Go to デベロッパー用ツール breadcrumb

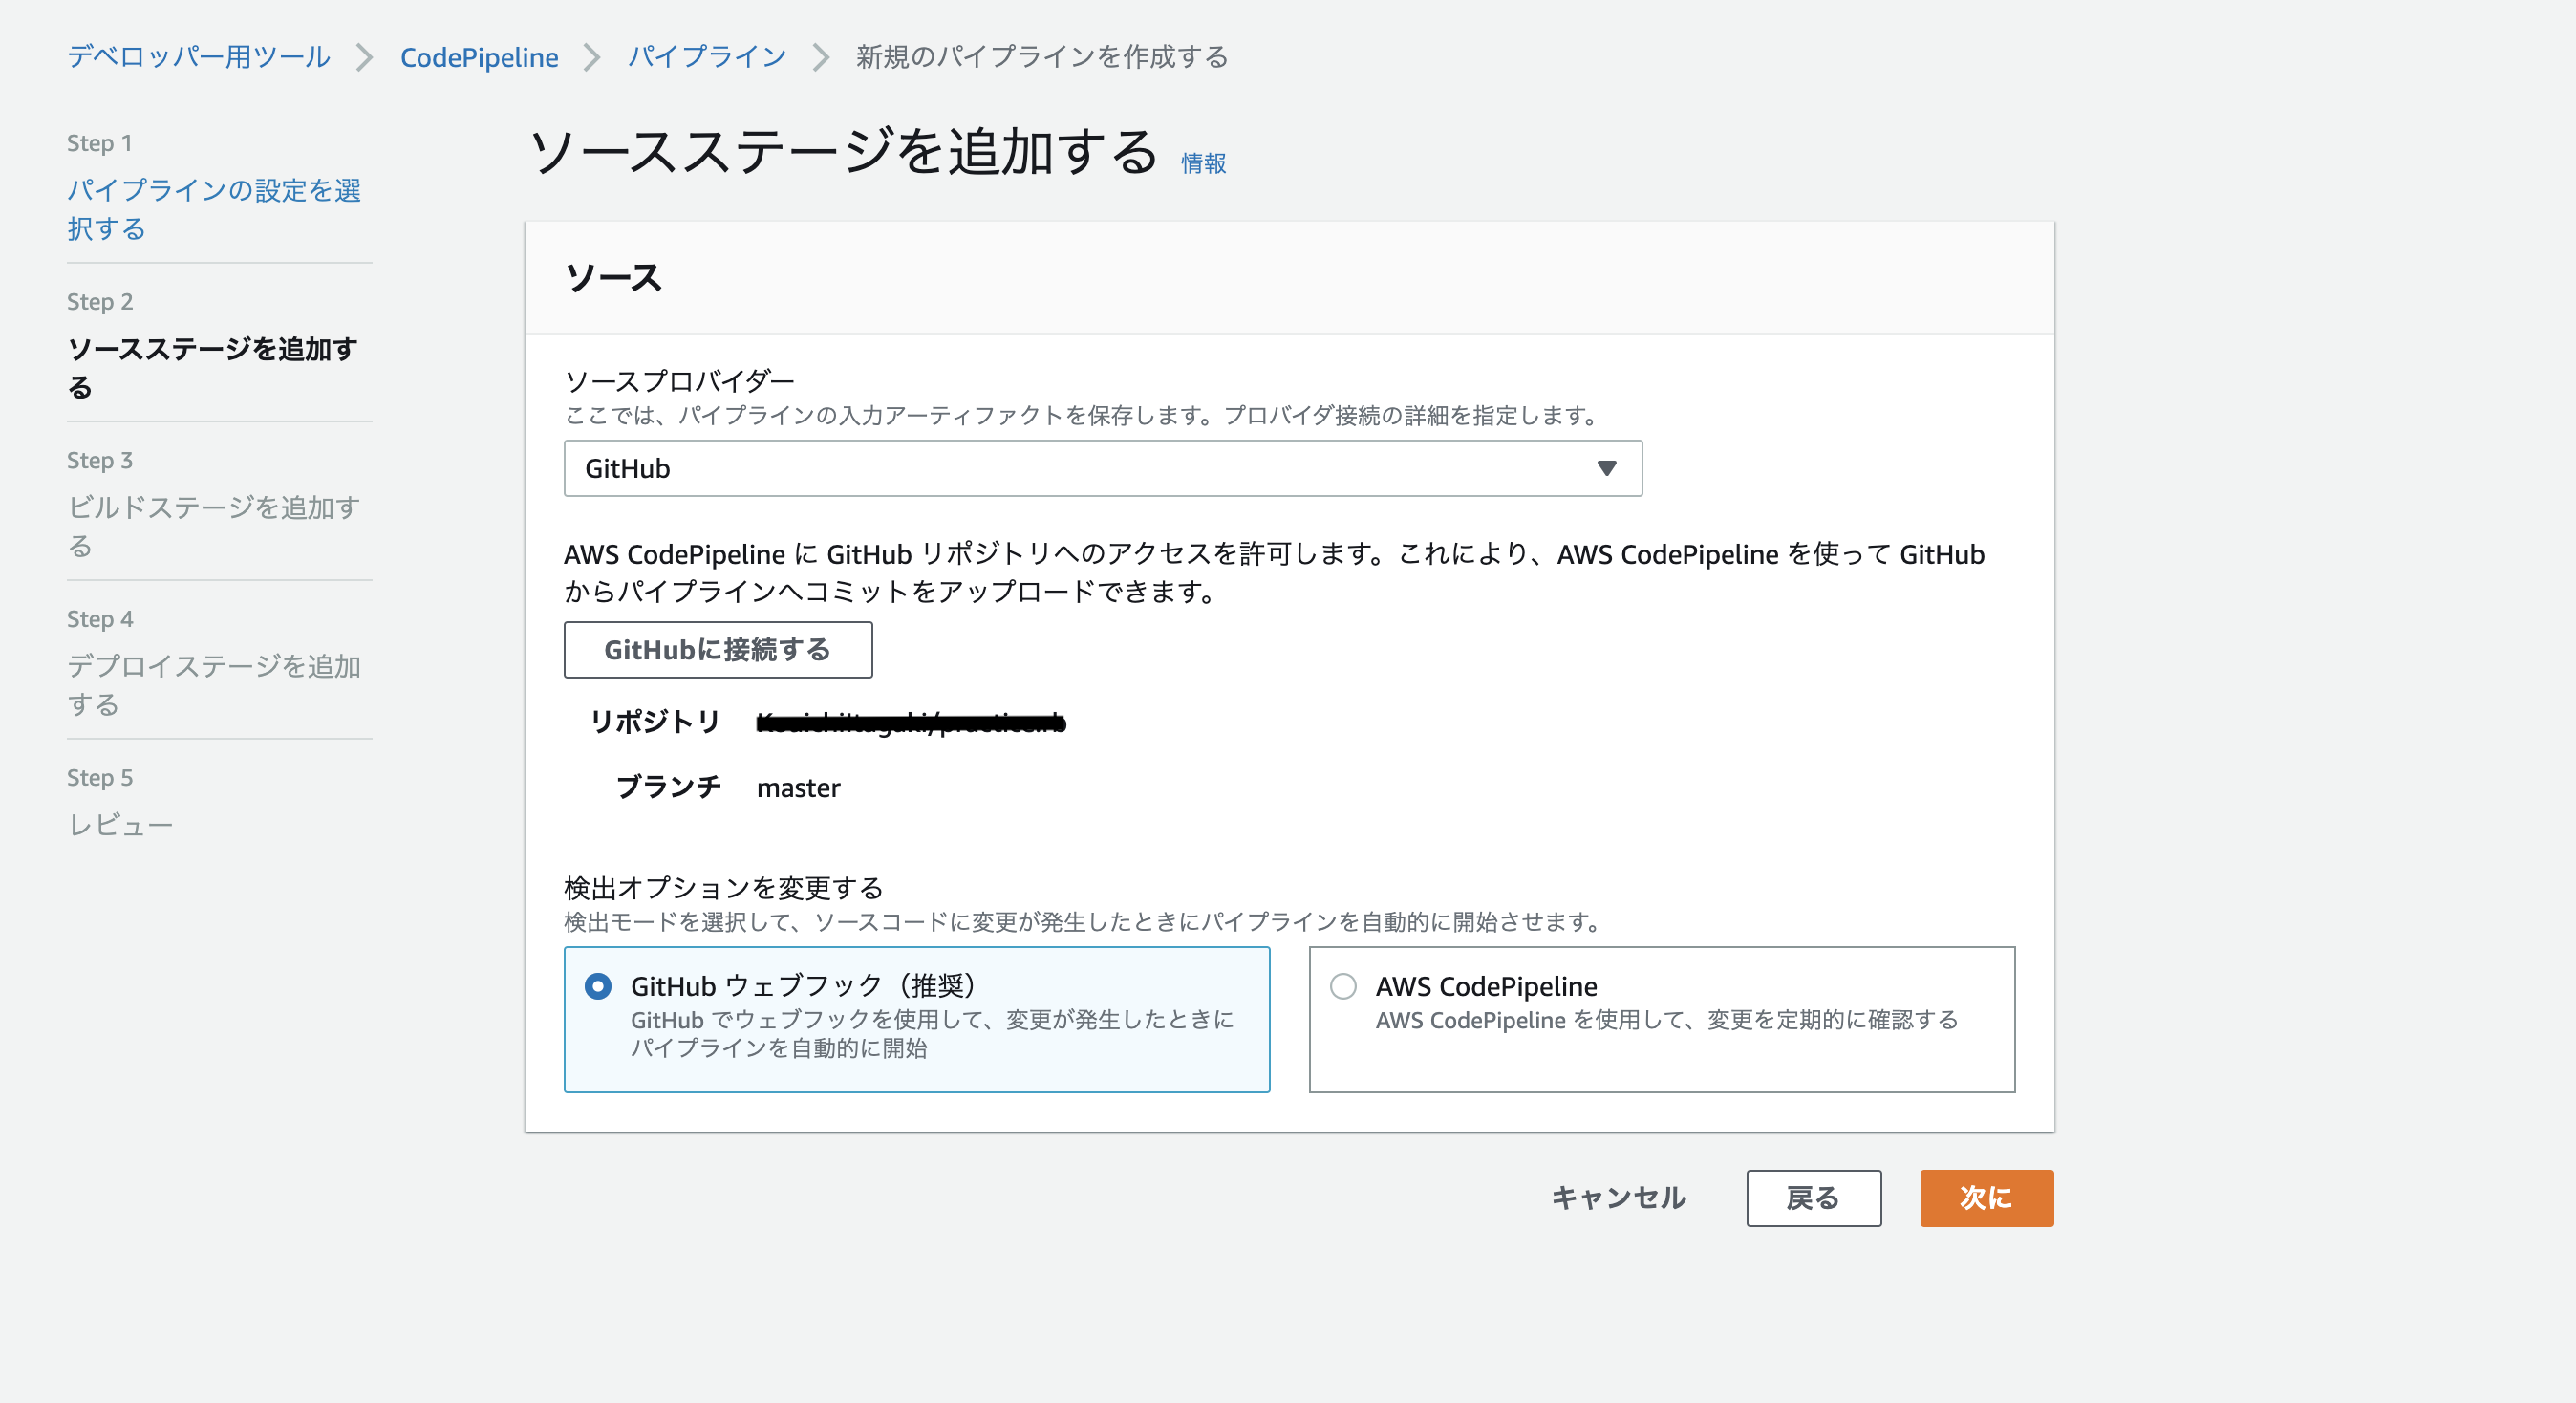(x=198, y=57)
